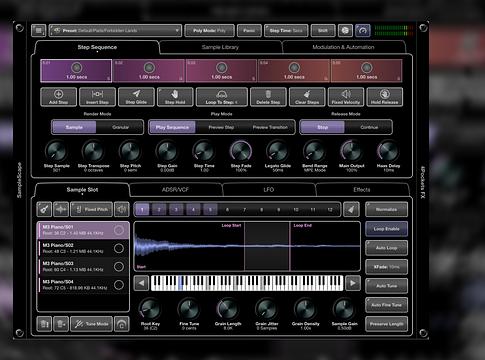The width and height of the screenshot is (485, 360).
Task: Click the guitar instrument icon button
Action: [44, 210]
